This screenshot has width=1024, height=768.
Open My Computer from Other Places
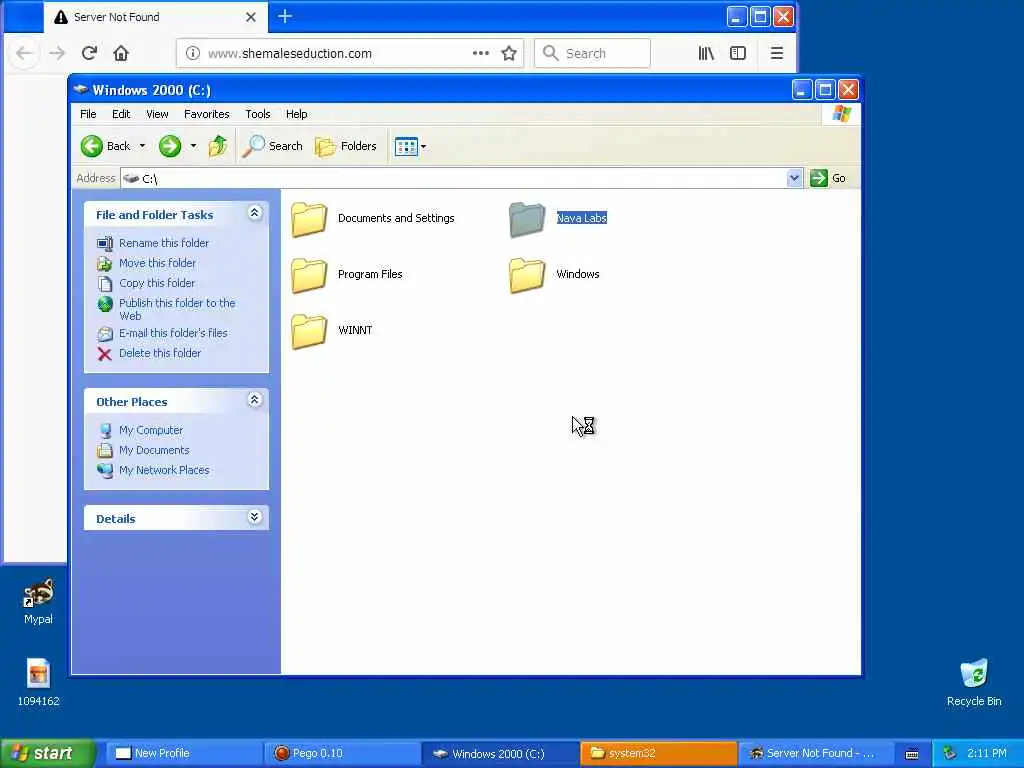[151, 430]
